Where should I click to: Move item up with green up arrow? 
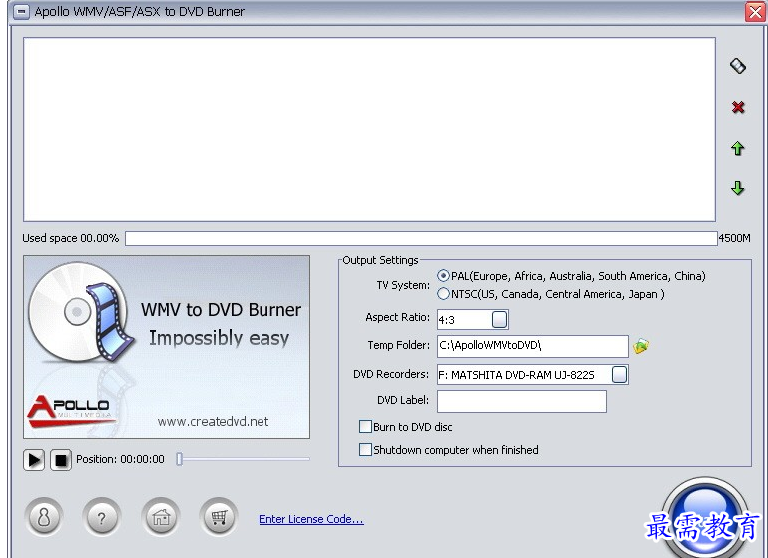pyautogui.click(x=738, y=148)
